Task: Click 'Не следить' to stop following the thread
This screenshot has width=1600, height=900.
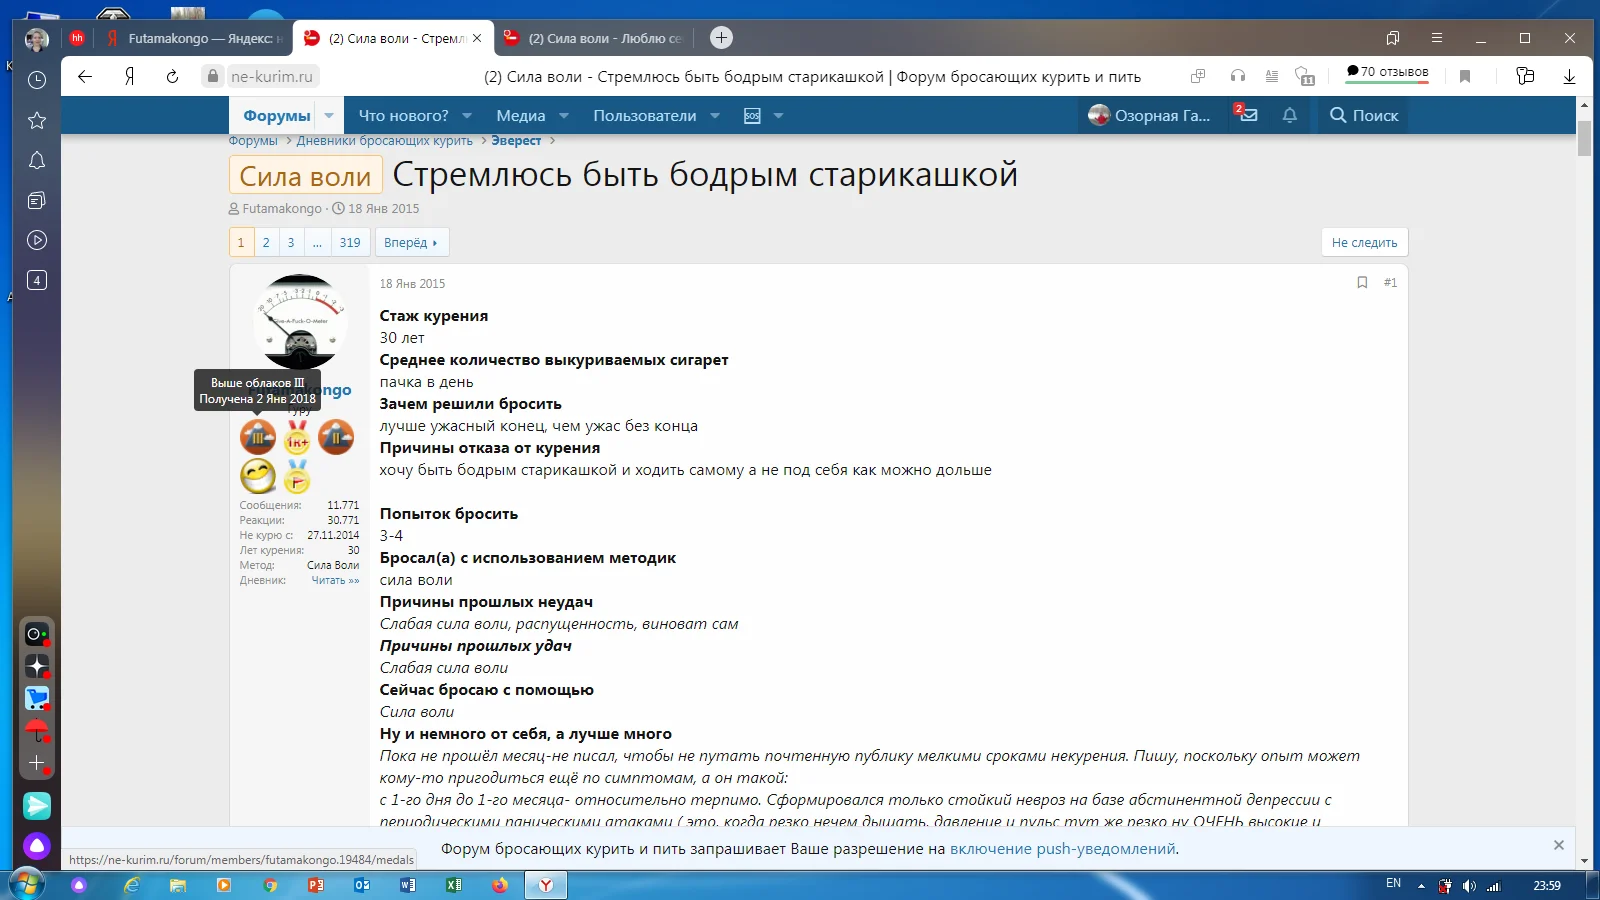Action: click(x=1364, y=242)
